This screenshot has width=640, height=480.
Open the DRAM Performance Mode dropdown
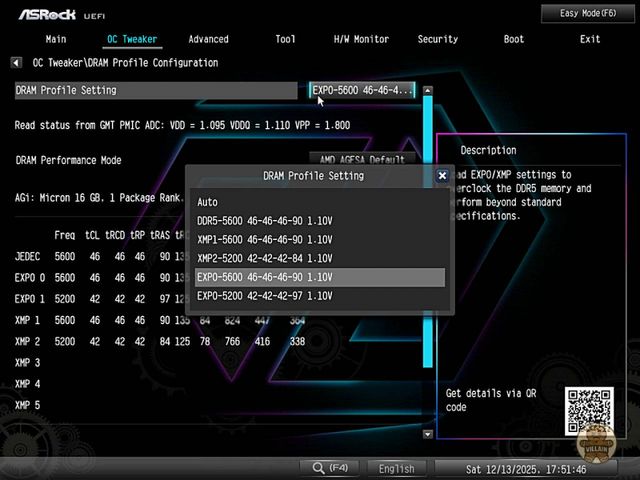pos(362,159)
